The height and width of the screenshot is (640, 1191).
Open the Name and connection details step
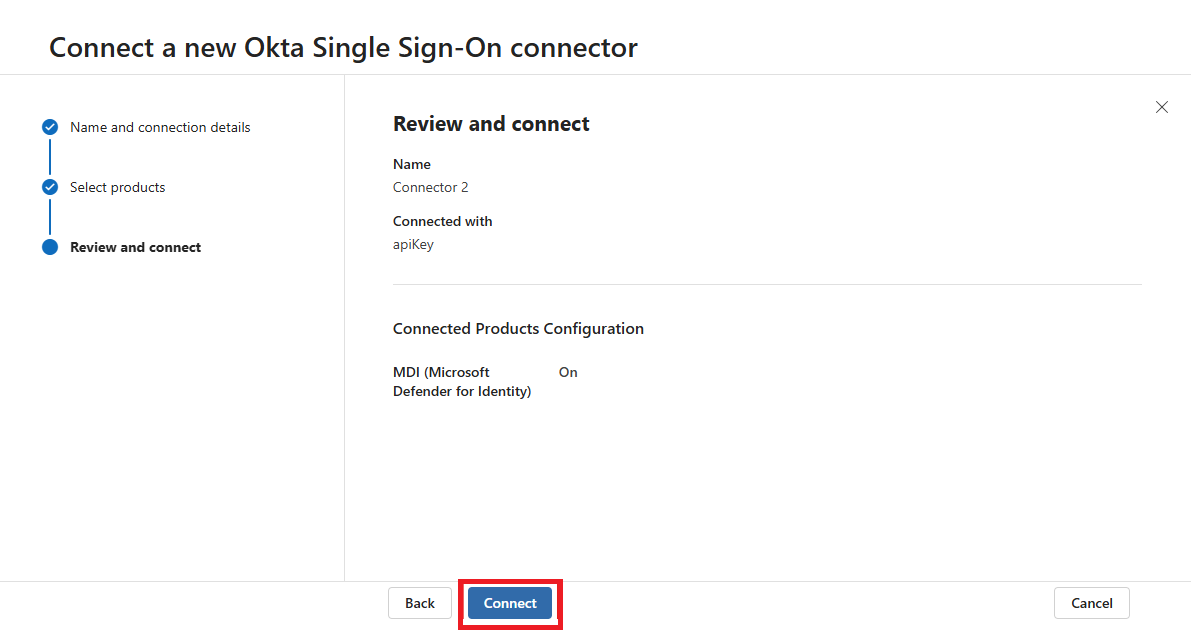(x=160, y=127)
